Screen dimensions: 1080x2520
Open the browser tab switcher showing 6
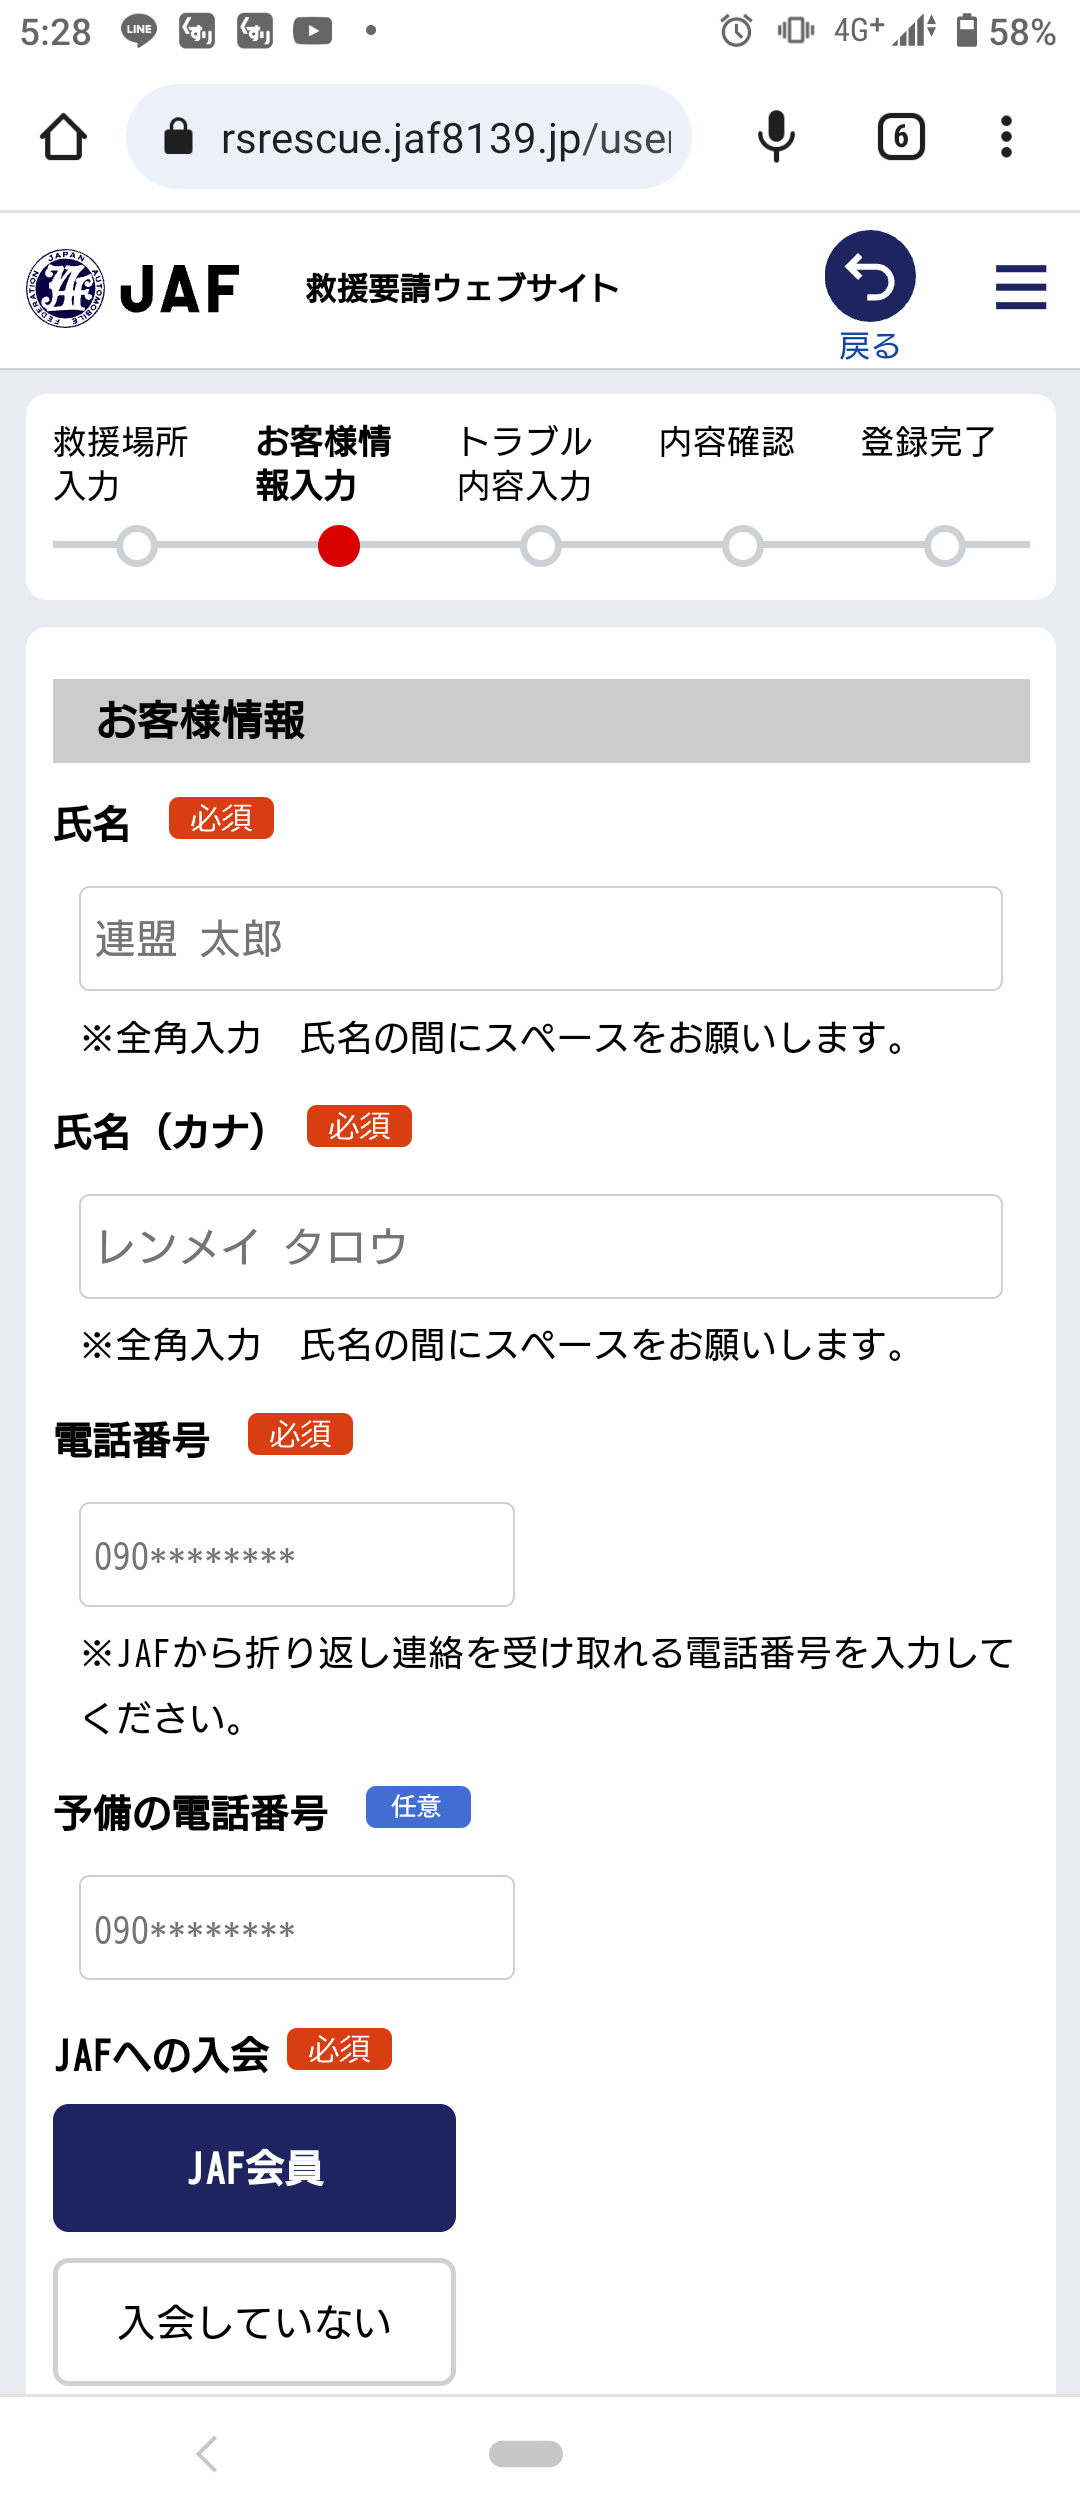click(901, 137)
